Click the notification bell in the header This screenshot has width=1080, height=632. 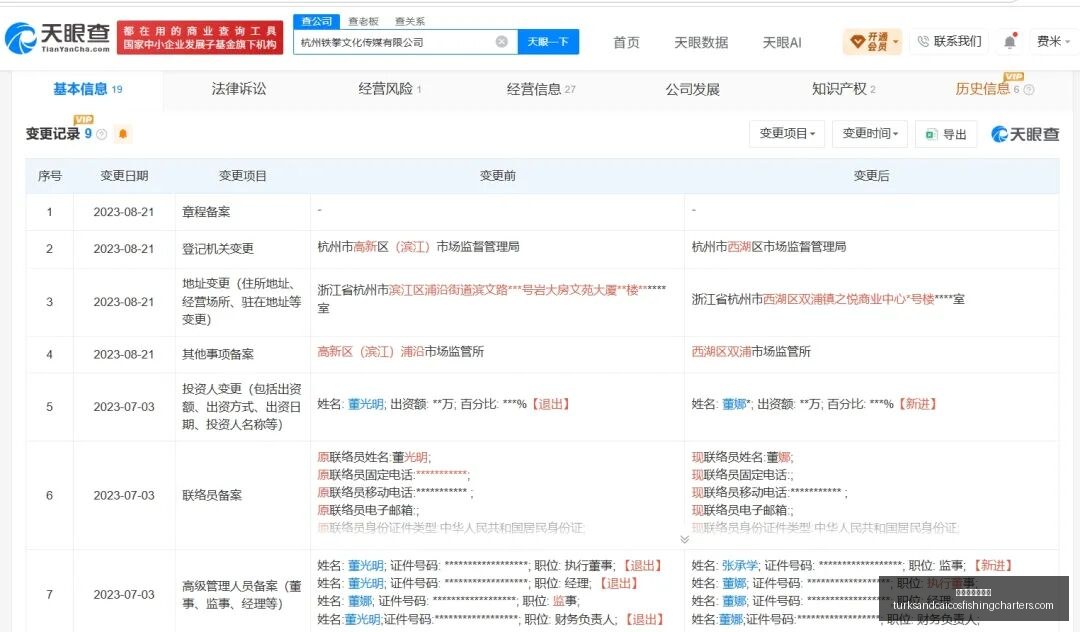coord(1010,41)
